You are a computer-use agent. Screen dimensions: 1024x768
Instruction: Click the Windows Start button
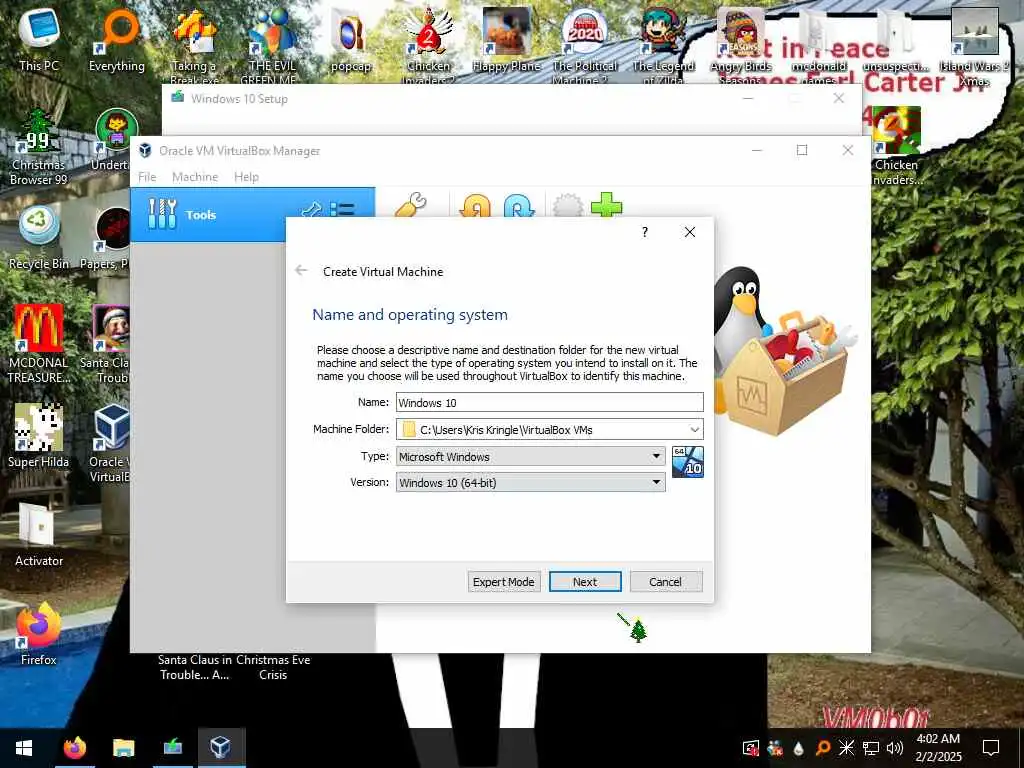[x=24, y=747]
